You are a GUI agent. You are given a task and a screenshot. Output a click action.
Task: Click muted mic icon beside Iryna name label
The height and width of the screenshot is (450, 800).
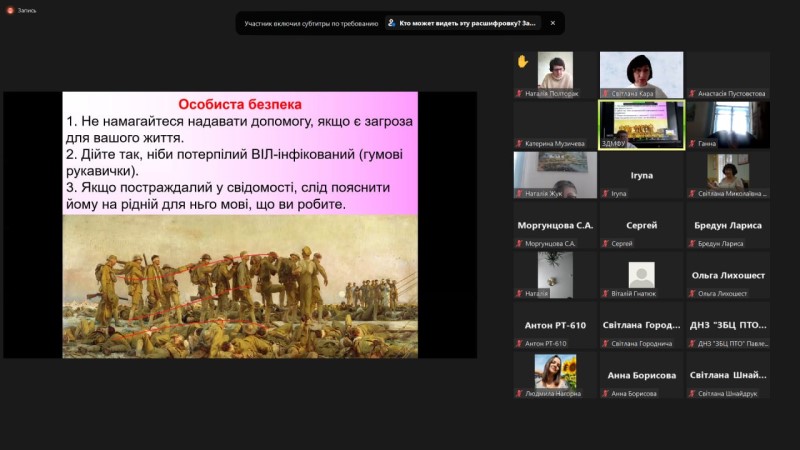pyautogui.click(x=606, y=193)
